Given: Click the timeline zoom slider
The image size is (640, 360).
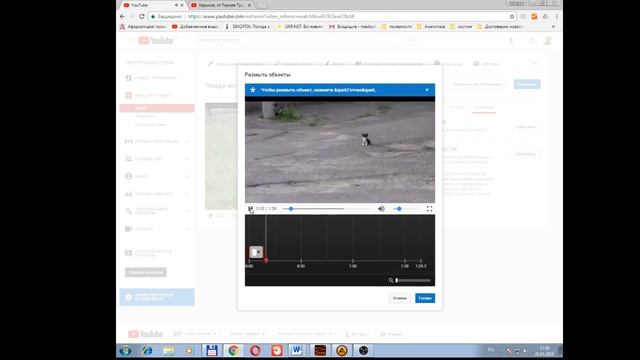Looking at the screenshot, I should [413, 280].
